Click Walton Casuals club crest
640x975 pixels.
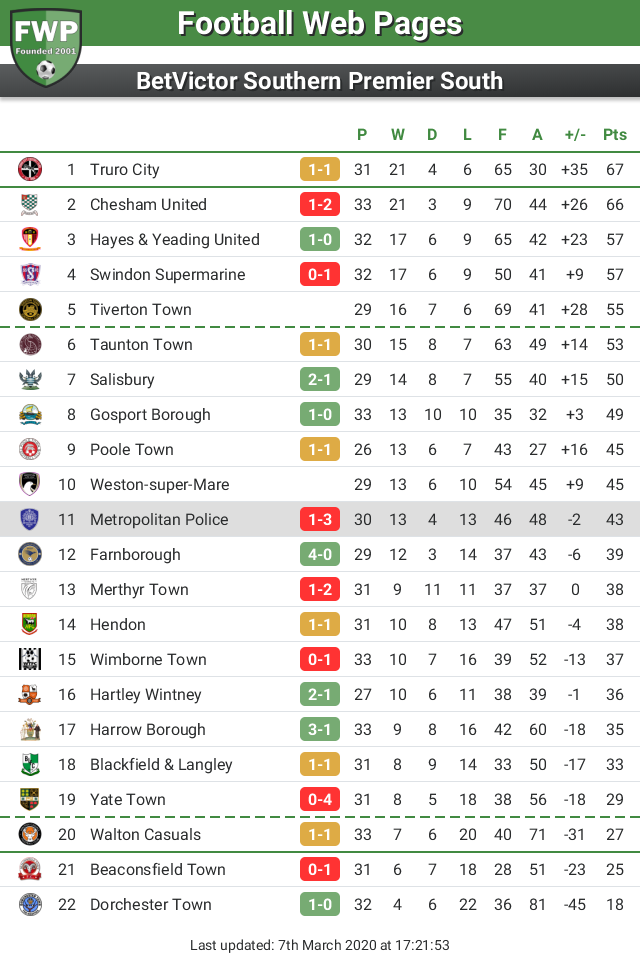click(x=30, y=834)
